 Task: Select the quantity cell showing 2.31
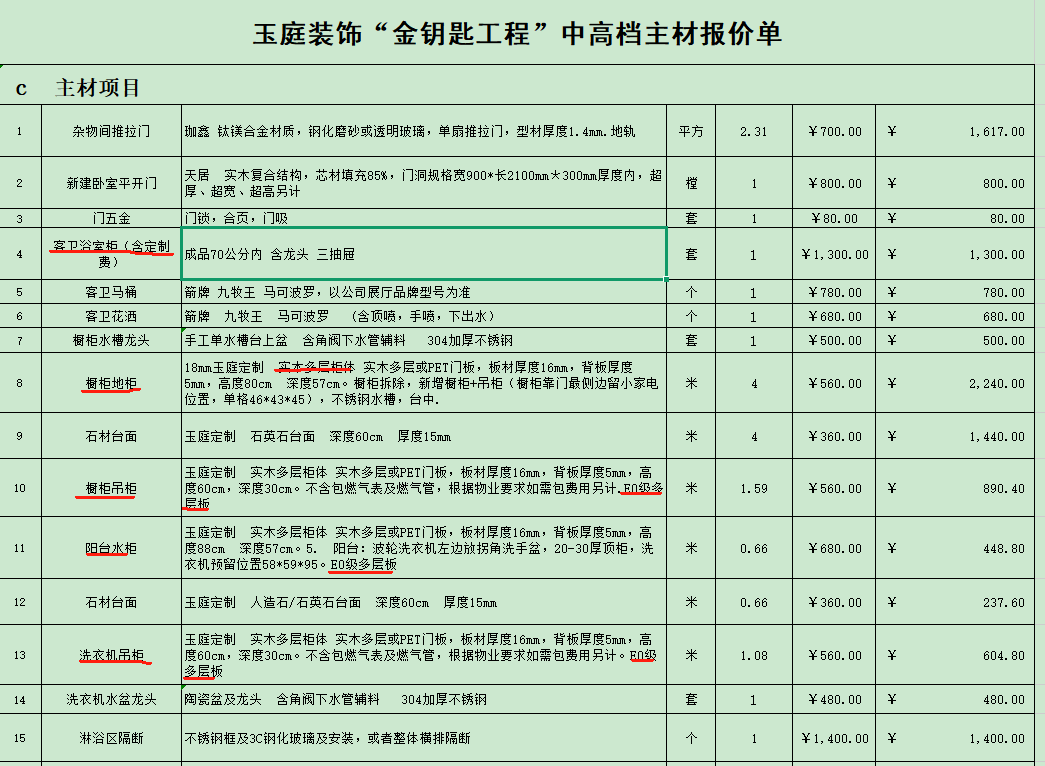[x=753, y=131]
